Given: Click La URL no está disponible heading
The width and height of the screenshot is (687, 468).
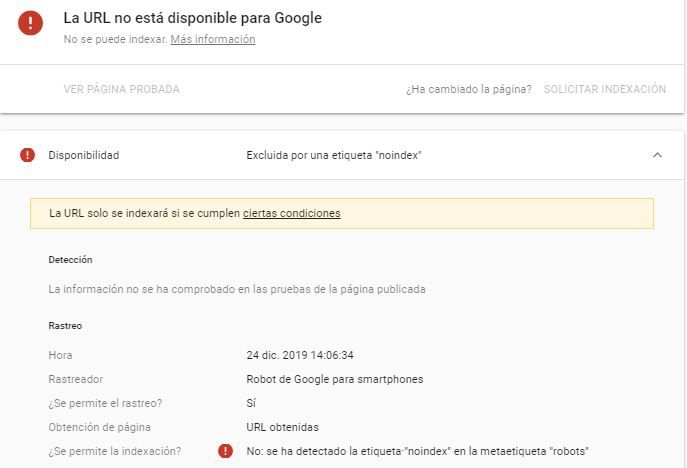Looking at the screenshot, I should tap(192, 18).
